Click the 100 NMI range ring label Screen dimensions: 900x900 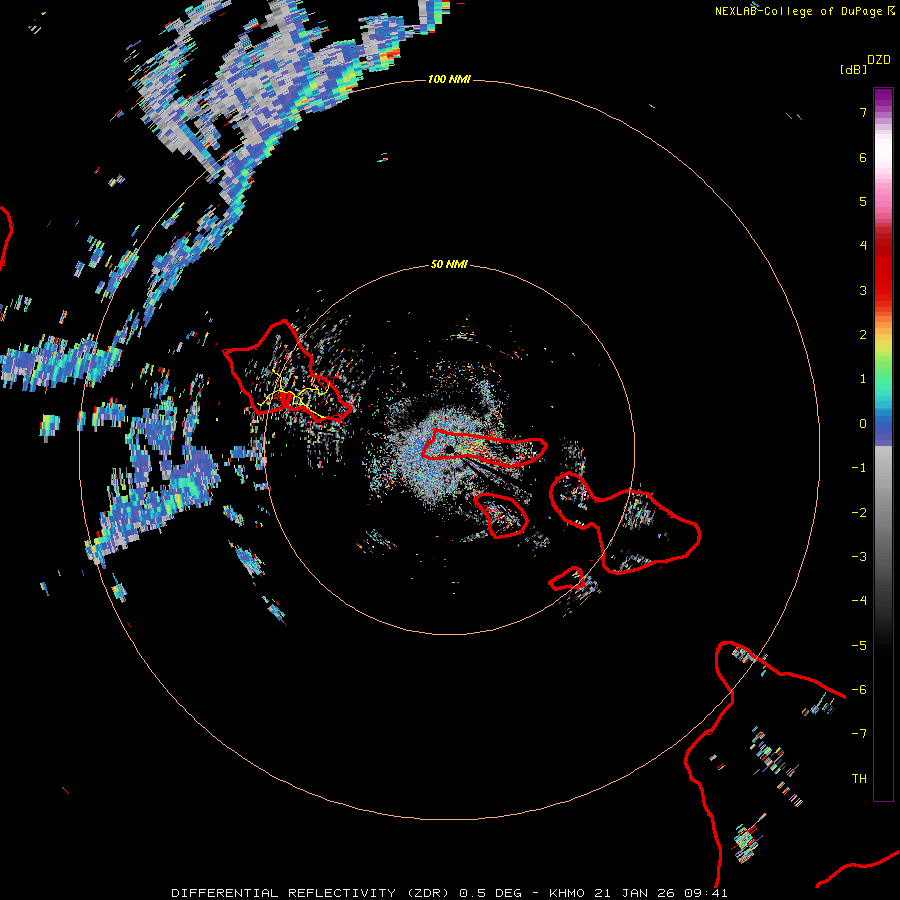point(449,79)
